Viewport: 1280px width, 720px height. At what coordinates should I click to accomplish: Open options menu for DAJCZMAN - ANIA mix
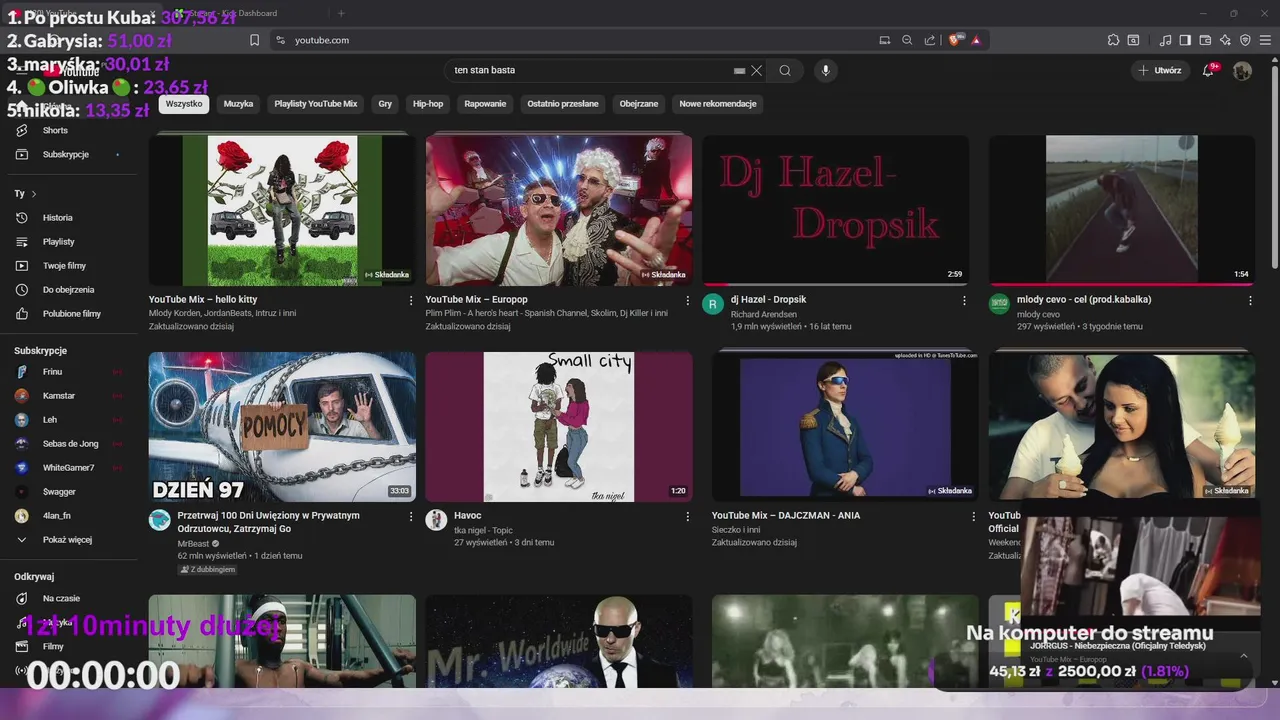974,516
